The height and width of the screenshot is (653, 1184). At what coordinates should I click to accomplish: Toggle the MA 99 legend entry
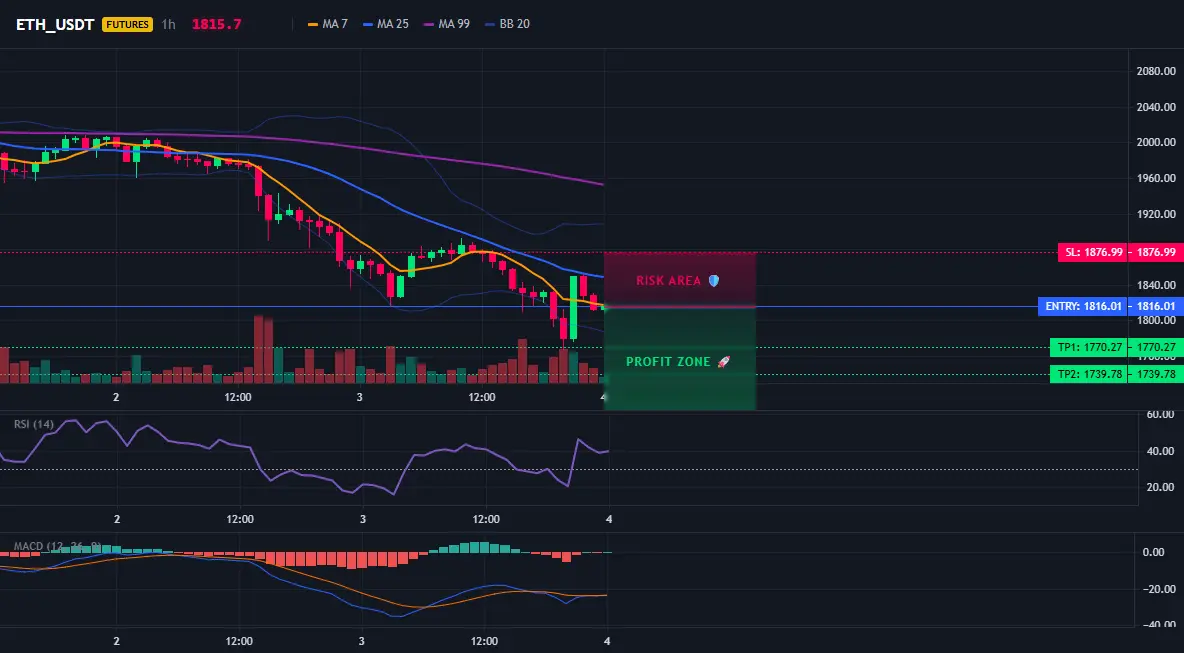pos(447,24)
